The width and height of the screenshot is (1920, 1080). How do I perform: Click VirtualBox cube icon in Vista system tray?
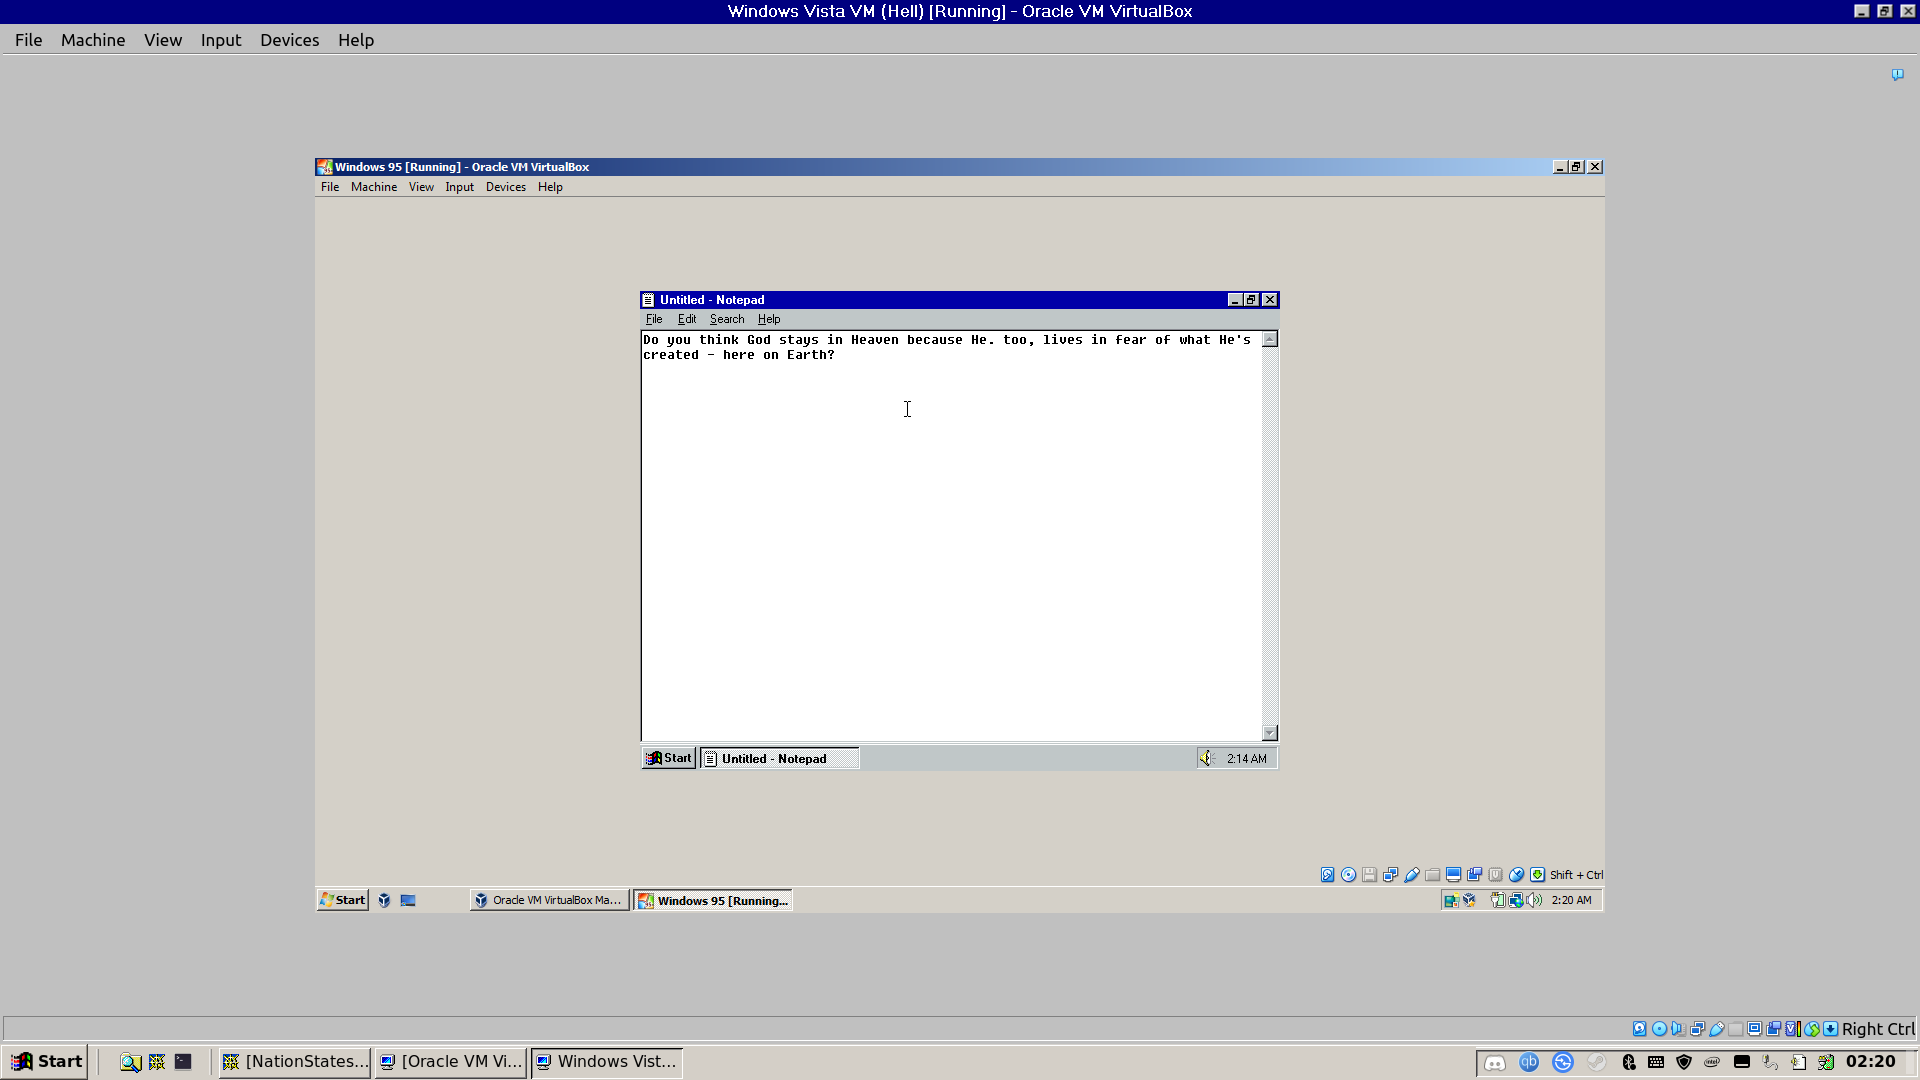tap(1469, 900)
